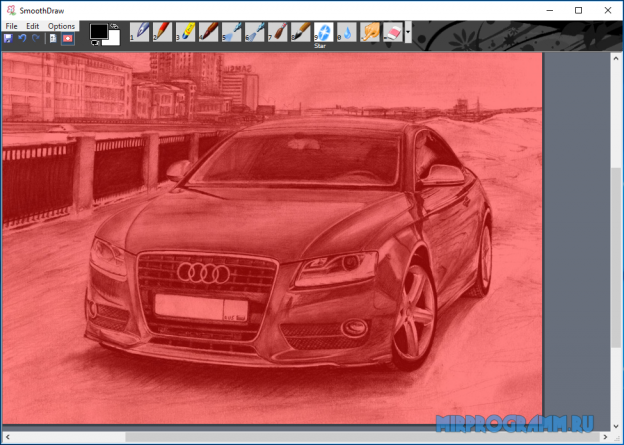
Task: Open the Edit menu
Action: coord(33,26)
